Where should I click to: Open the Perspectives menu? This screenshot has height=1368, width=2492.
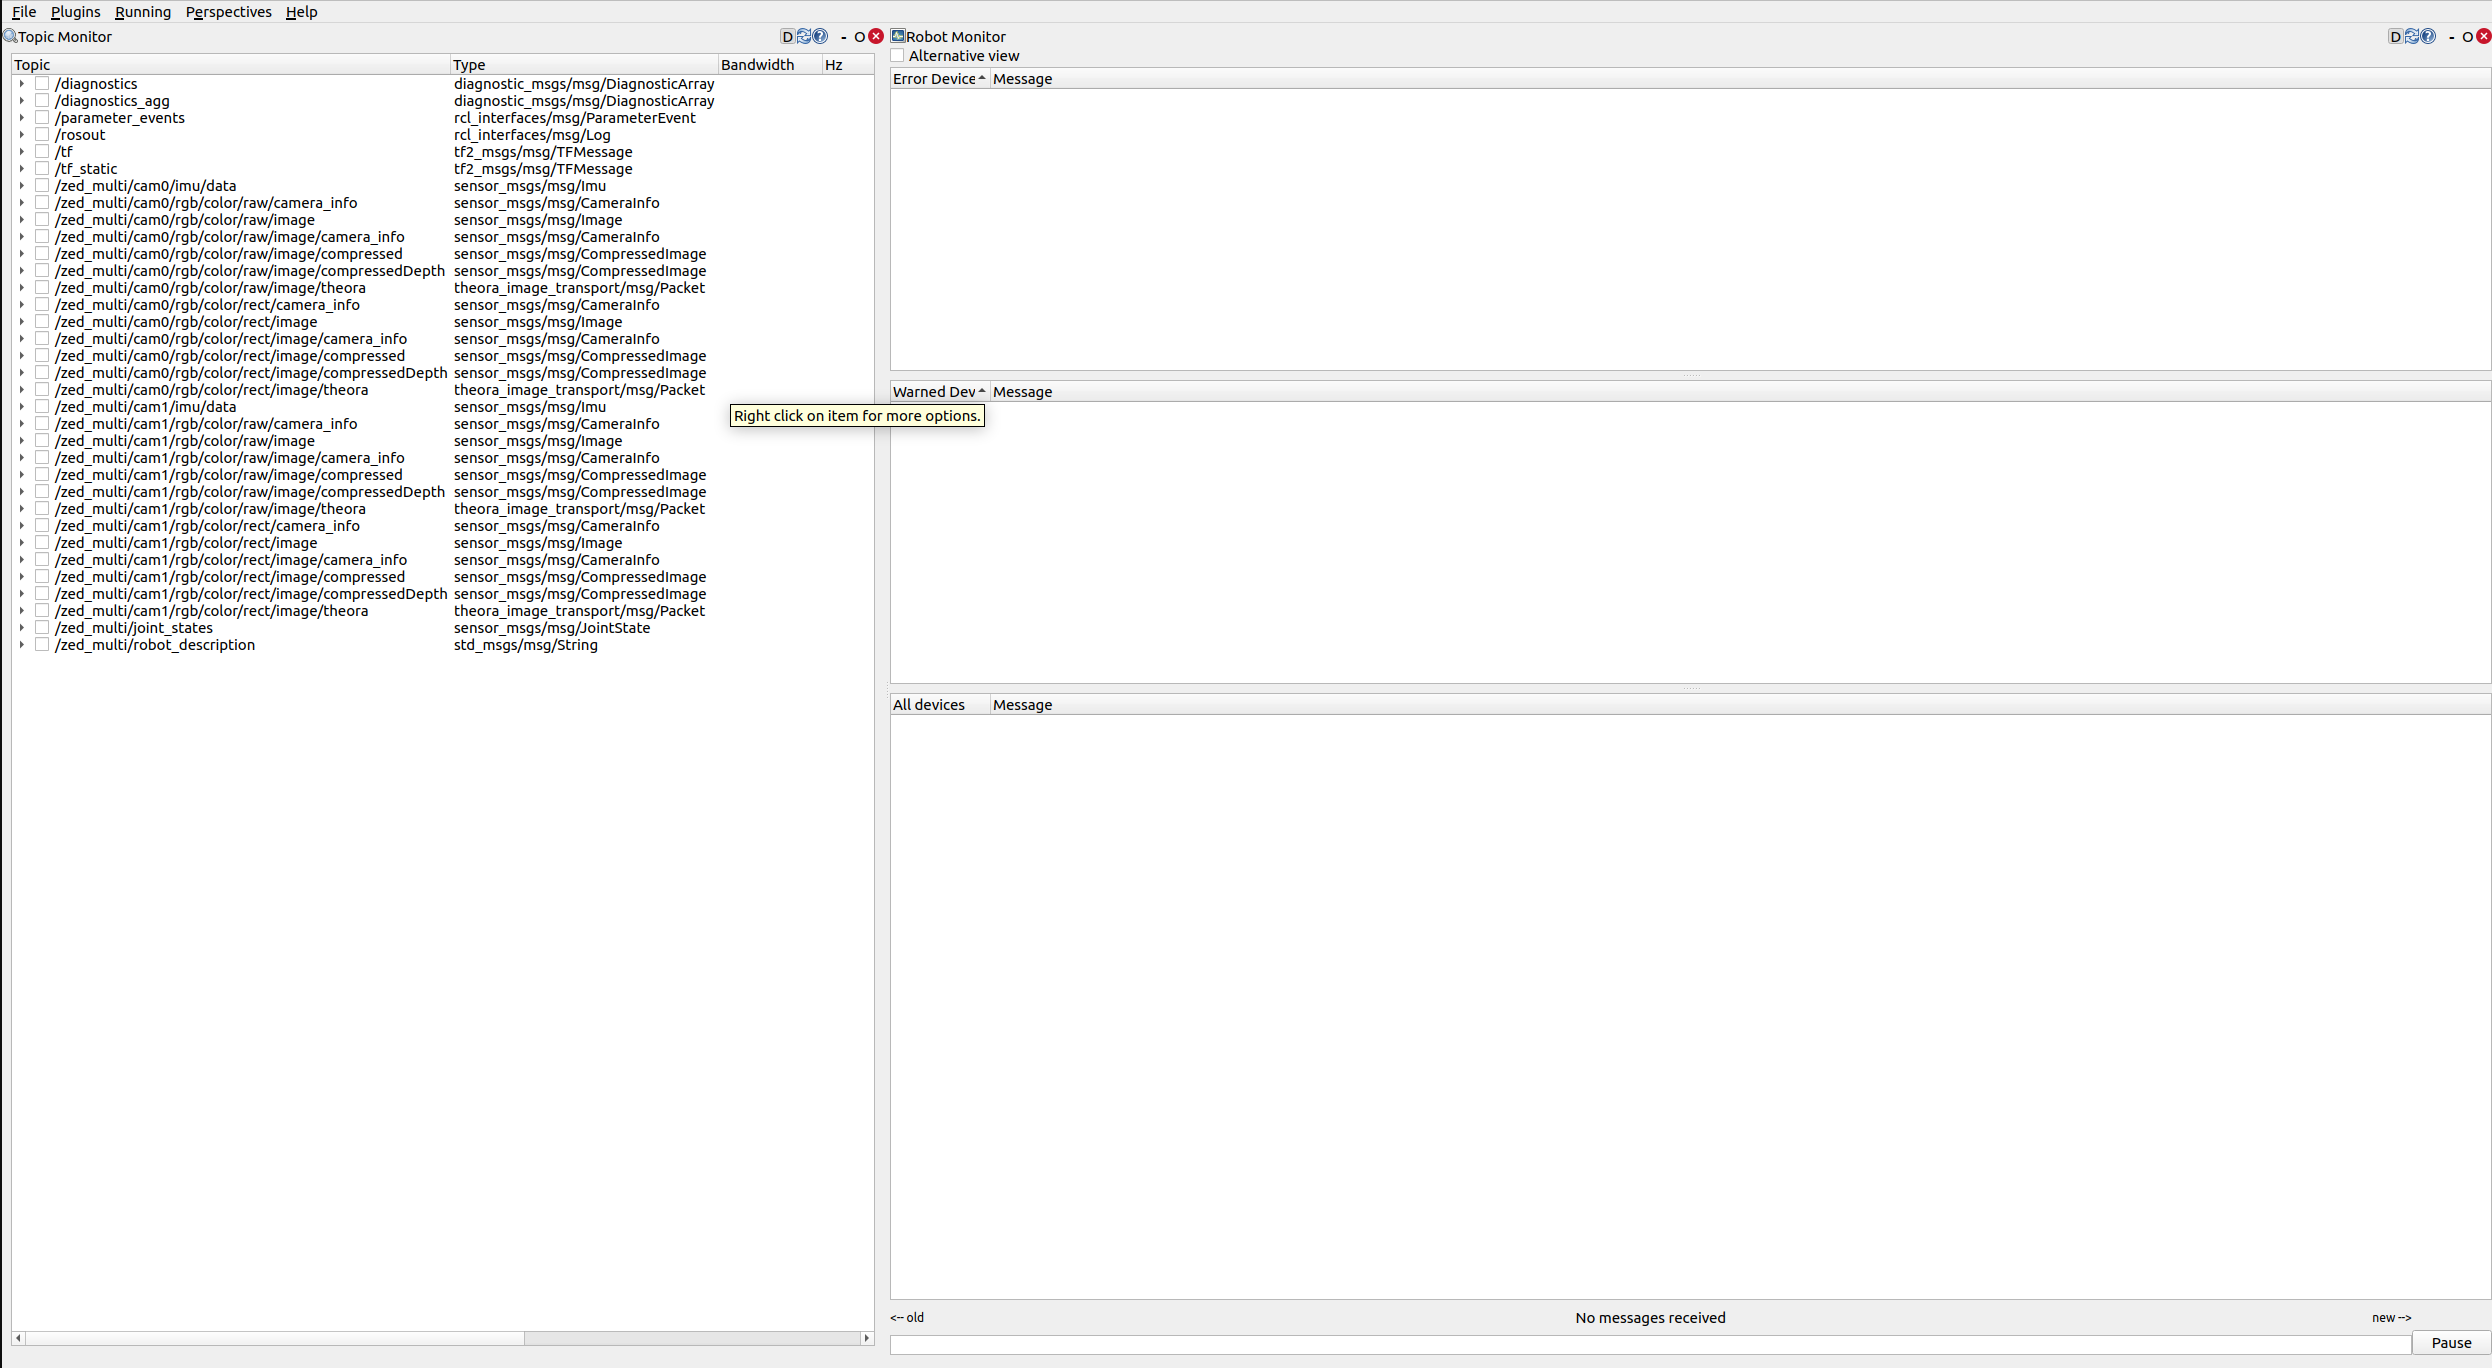(x=228, y=12)
